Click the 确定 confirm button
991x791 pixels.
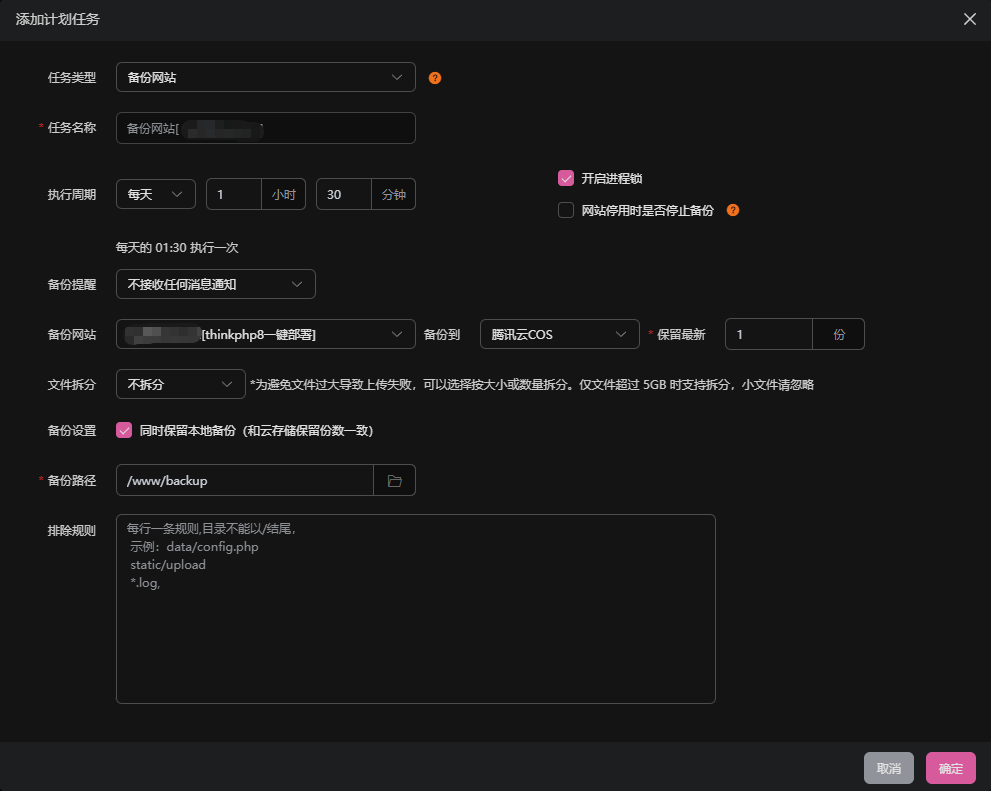[x=950, y=768]
